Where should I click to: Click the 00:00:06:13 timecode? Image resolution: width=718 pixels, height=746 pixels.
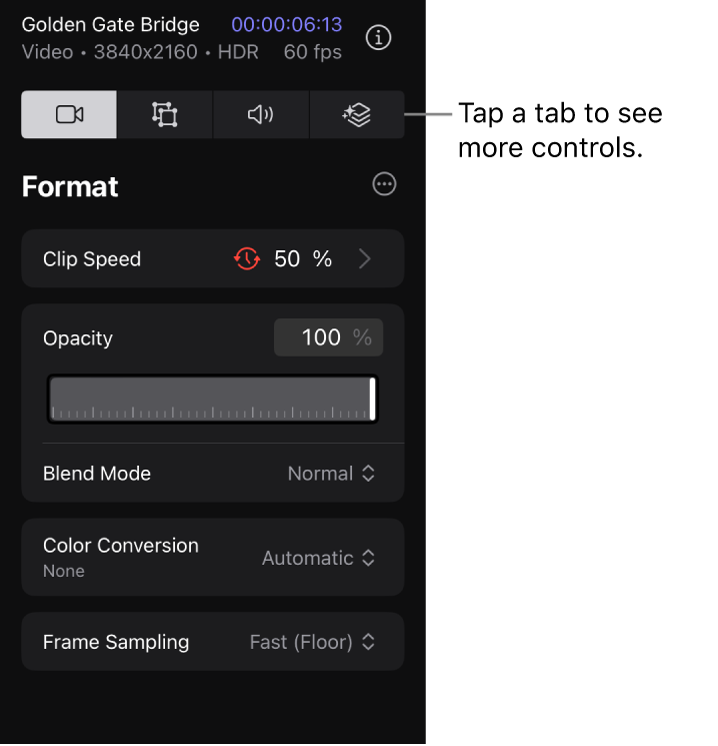click(286, 24)
